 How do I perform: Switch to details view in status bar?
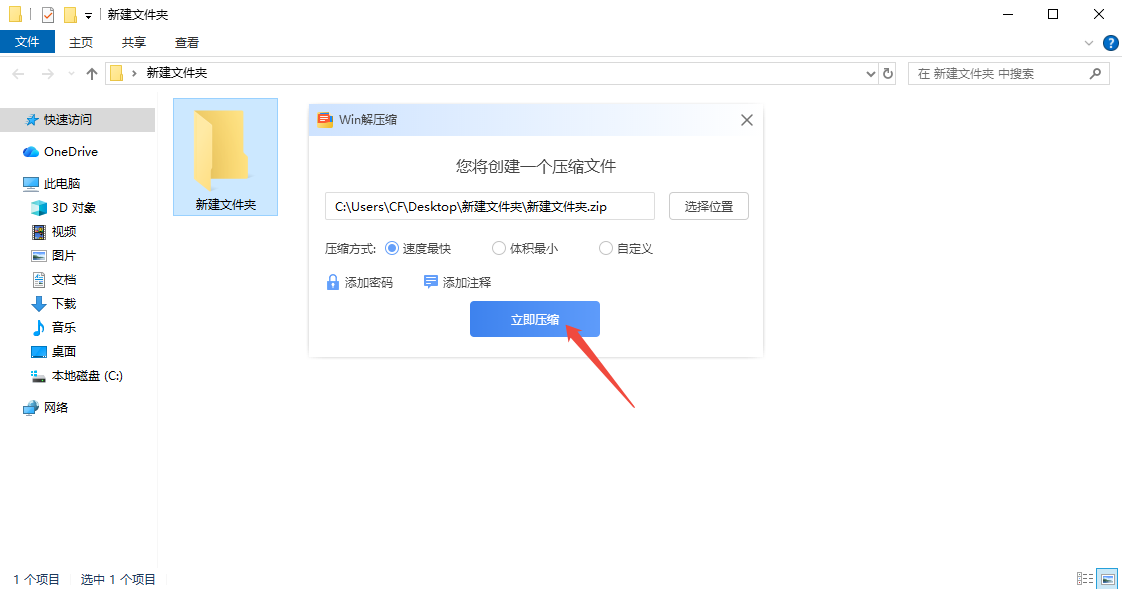tap(1085, 579)
